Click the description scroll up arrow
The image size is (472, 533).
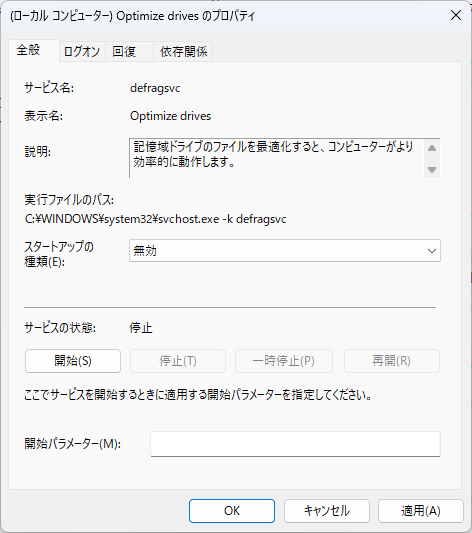(x=432, y=148)
